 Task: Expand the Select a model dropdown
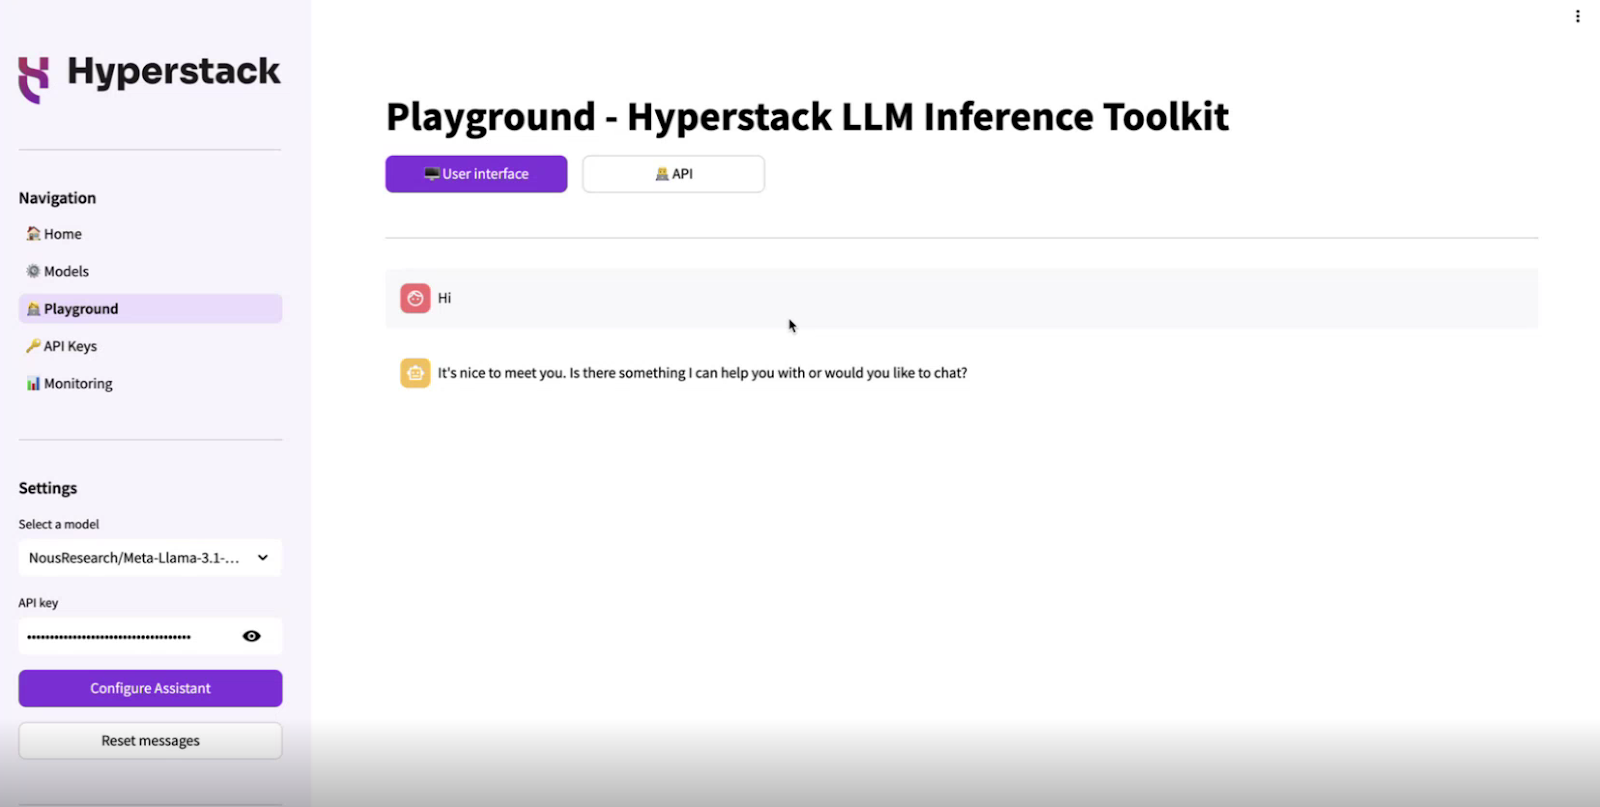click(134, 558)
